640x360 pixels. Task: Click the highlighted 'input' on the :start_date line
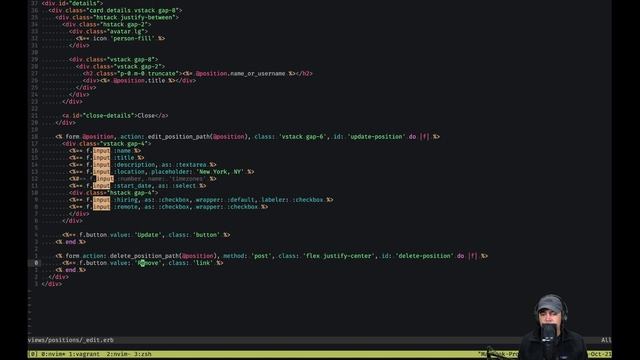101,186
